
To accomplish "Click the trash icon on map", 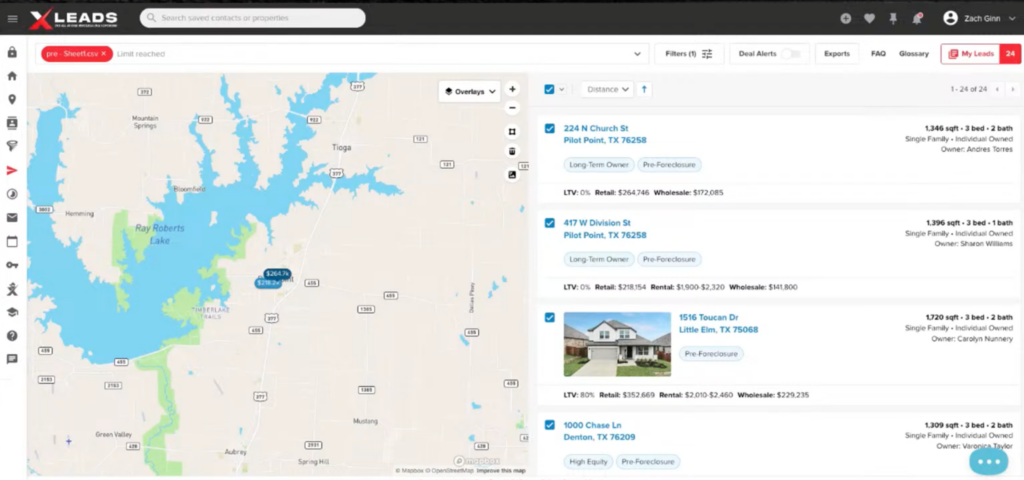I will coord(512,152).
